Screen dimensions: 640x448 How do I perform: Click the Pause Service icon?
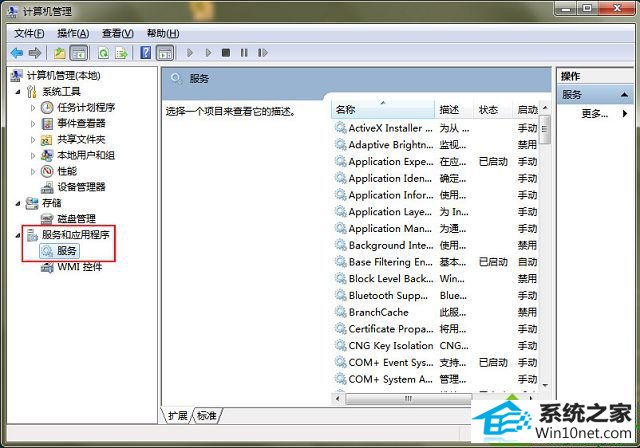pos(244,53)
